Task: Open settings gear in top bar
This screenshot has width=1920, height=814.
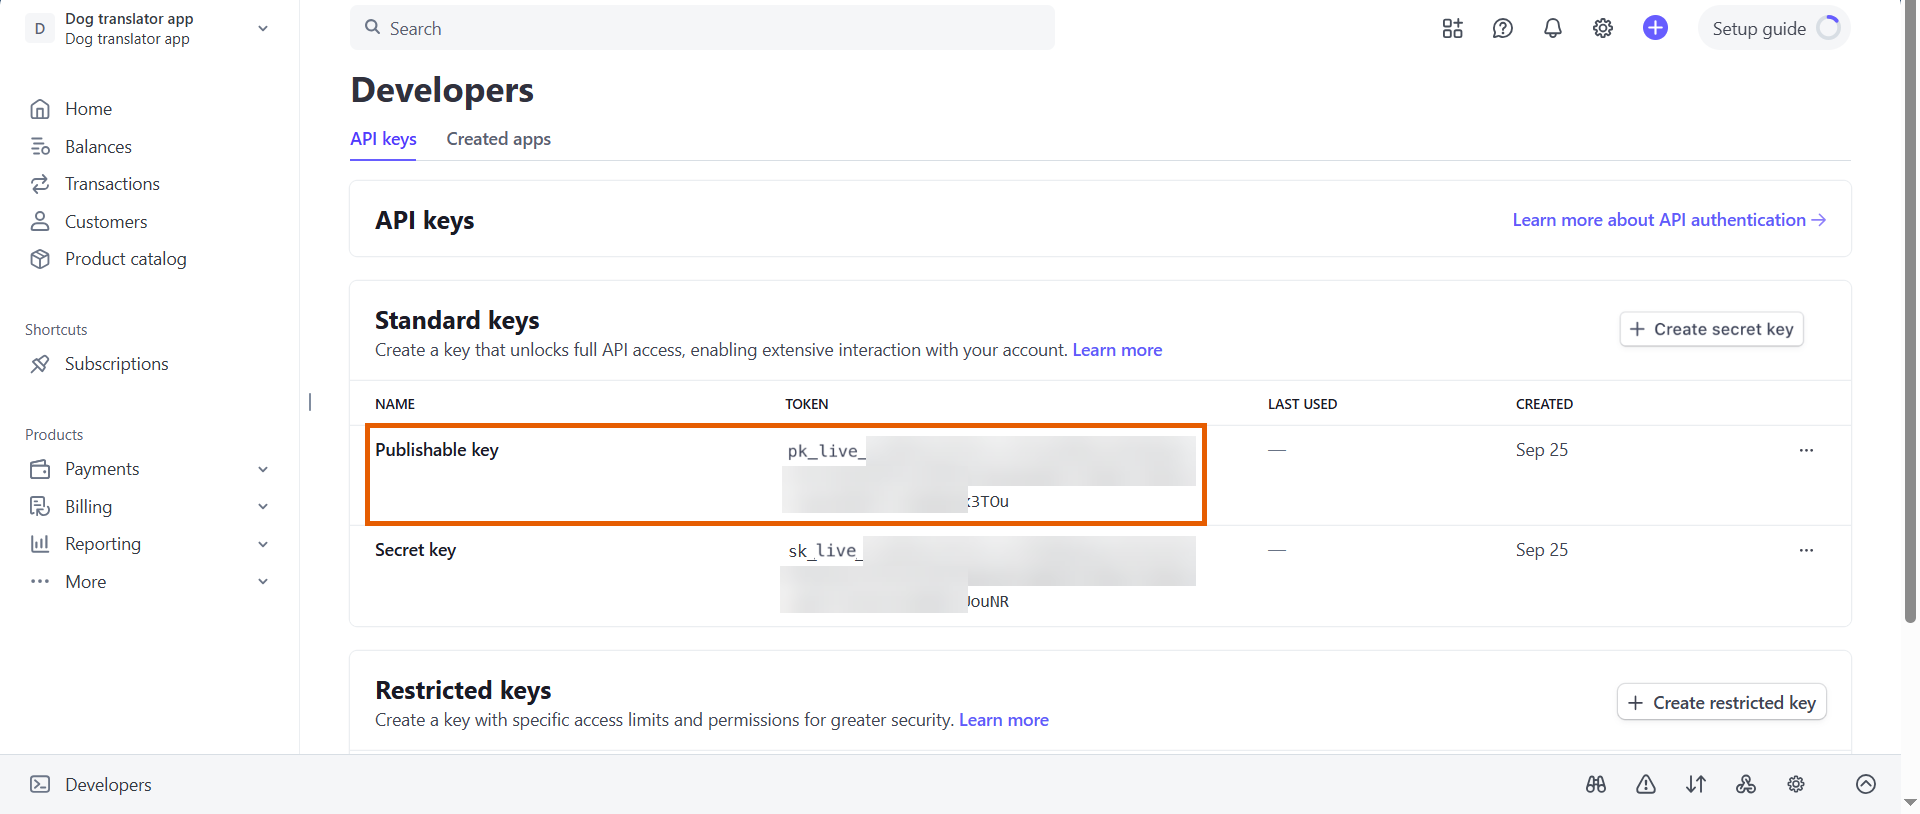Action: coord(1603,28)
